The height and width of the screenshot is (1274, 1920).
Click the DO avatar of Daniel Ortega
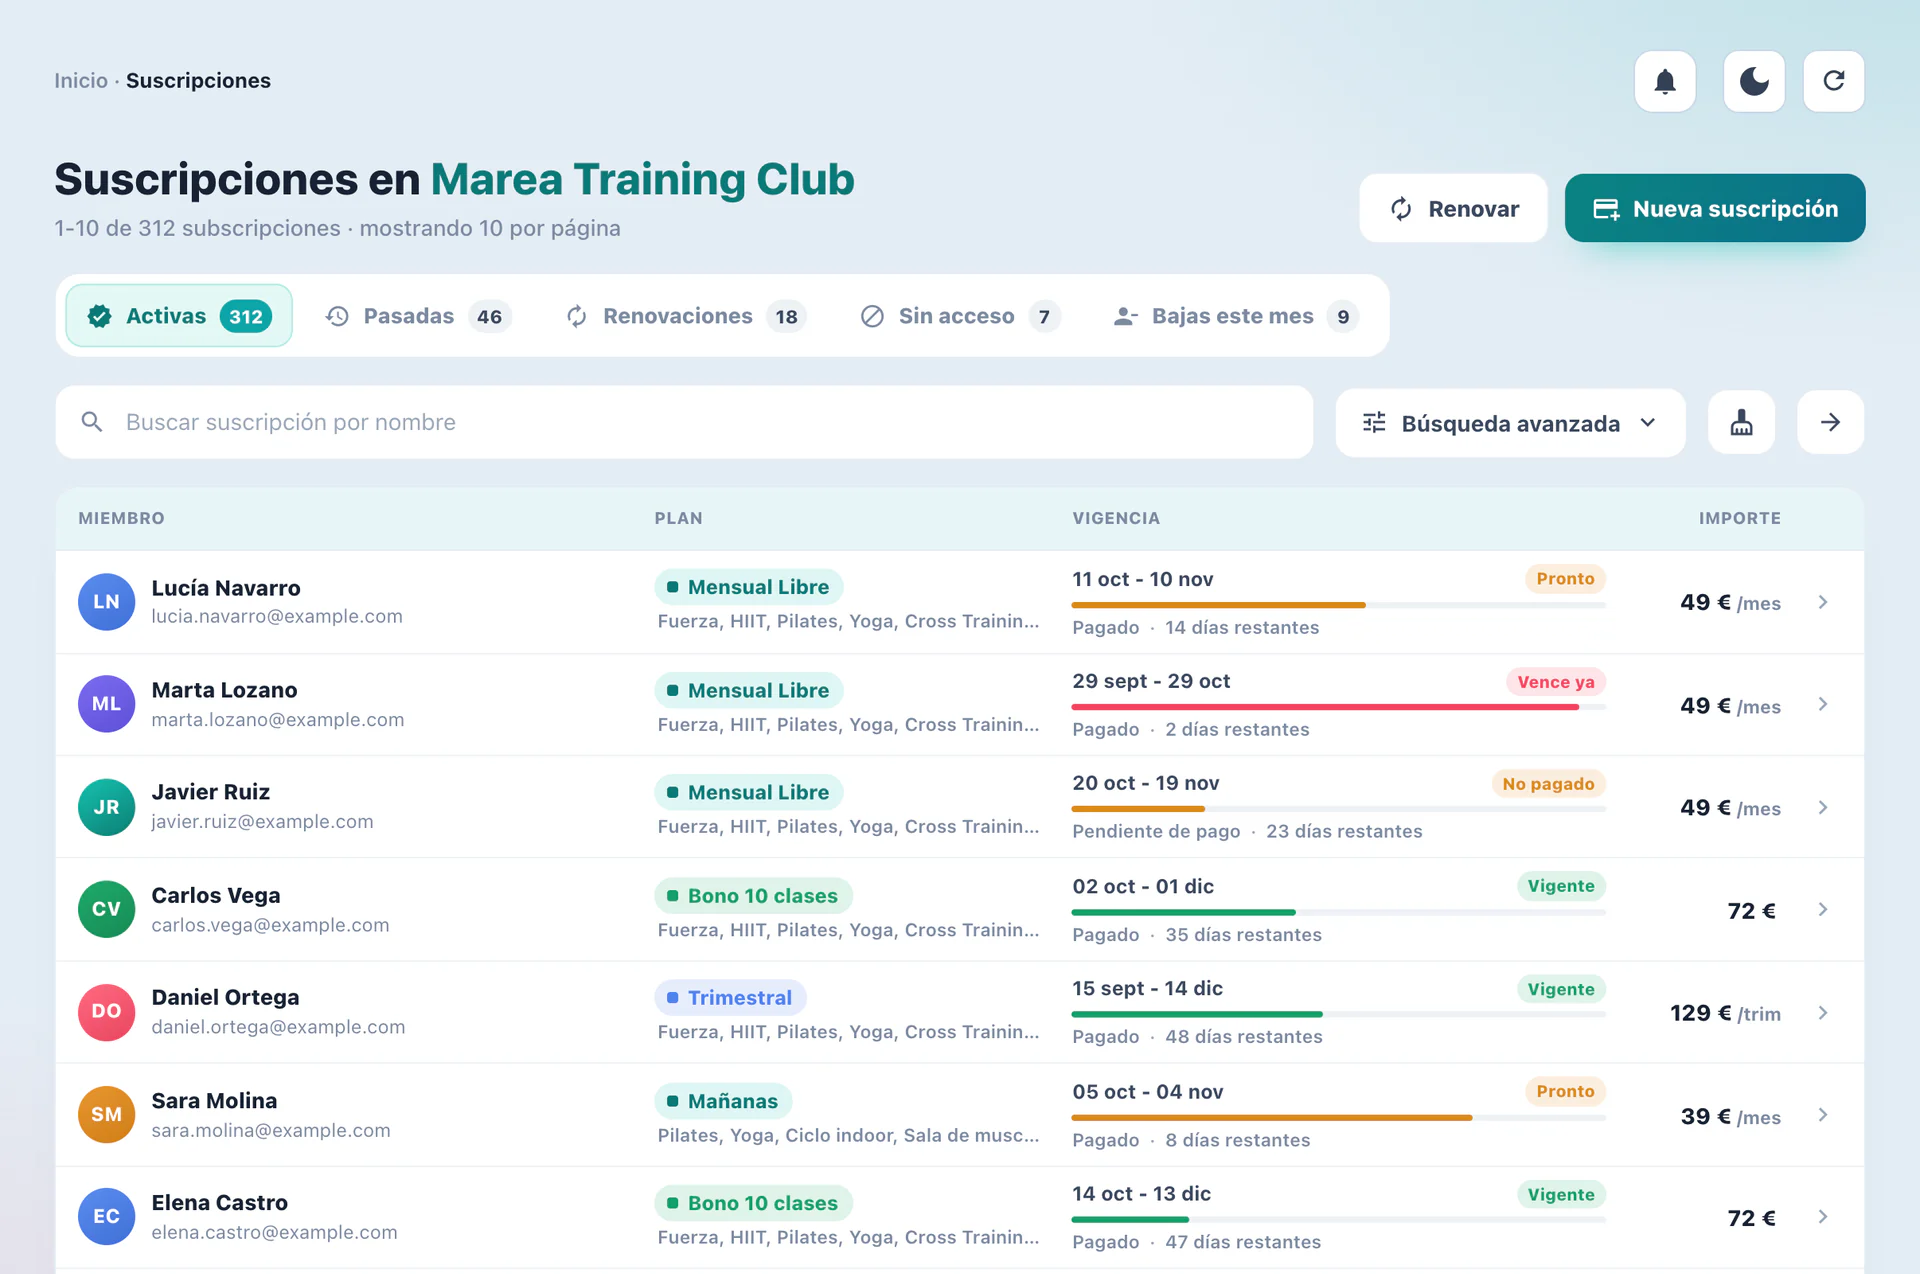107,1012
